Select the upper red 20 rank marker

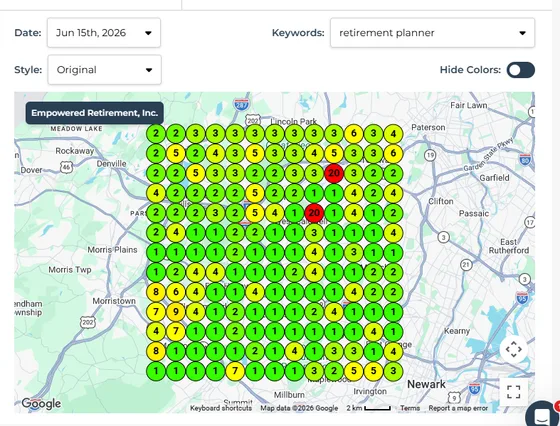(x=334, y=173)
